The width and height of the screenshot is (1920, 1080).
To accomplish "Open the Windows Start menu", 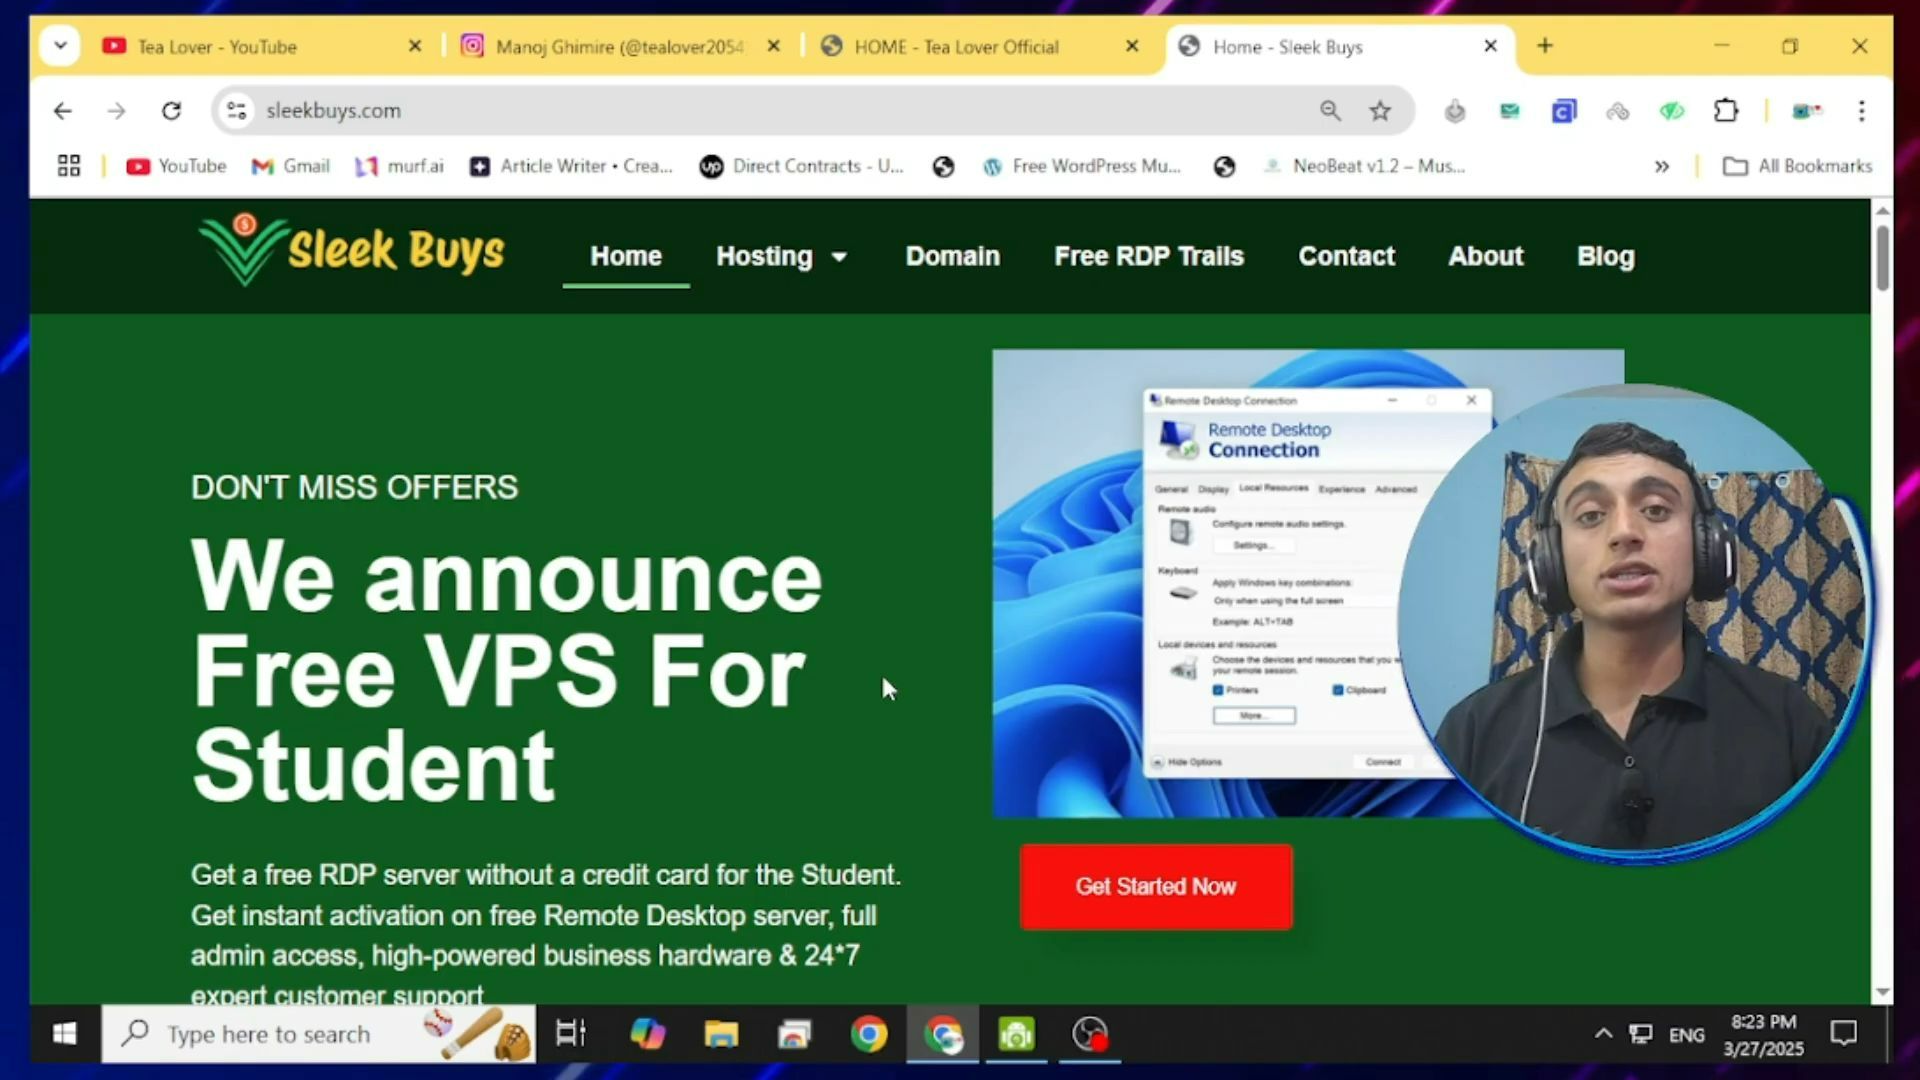I will coord(65,1034).
